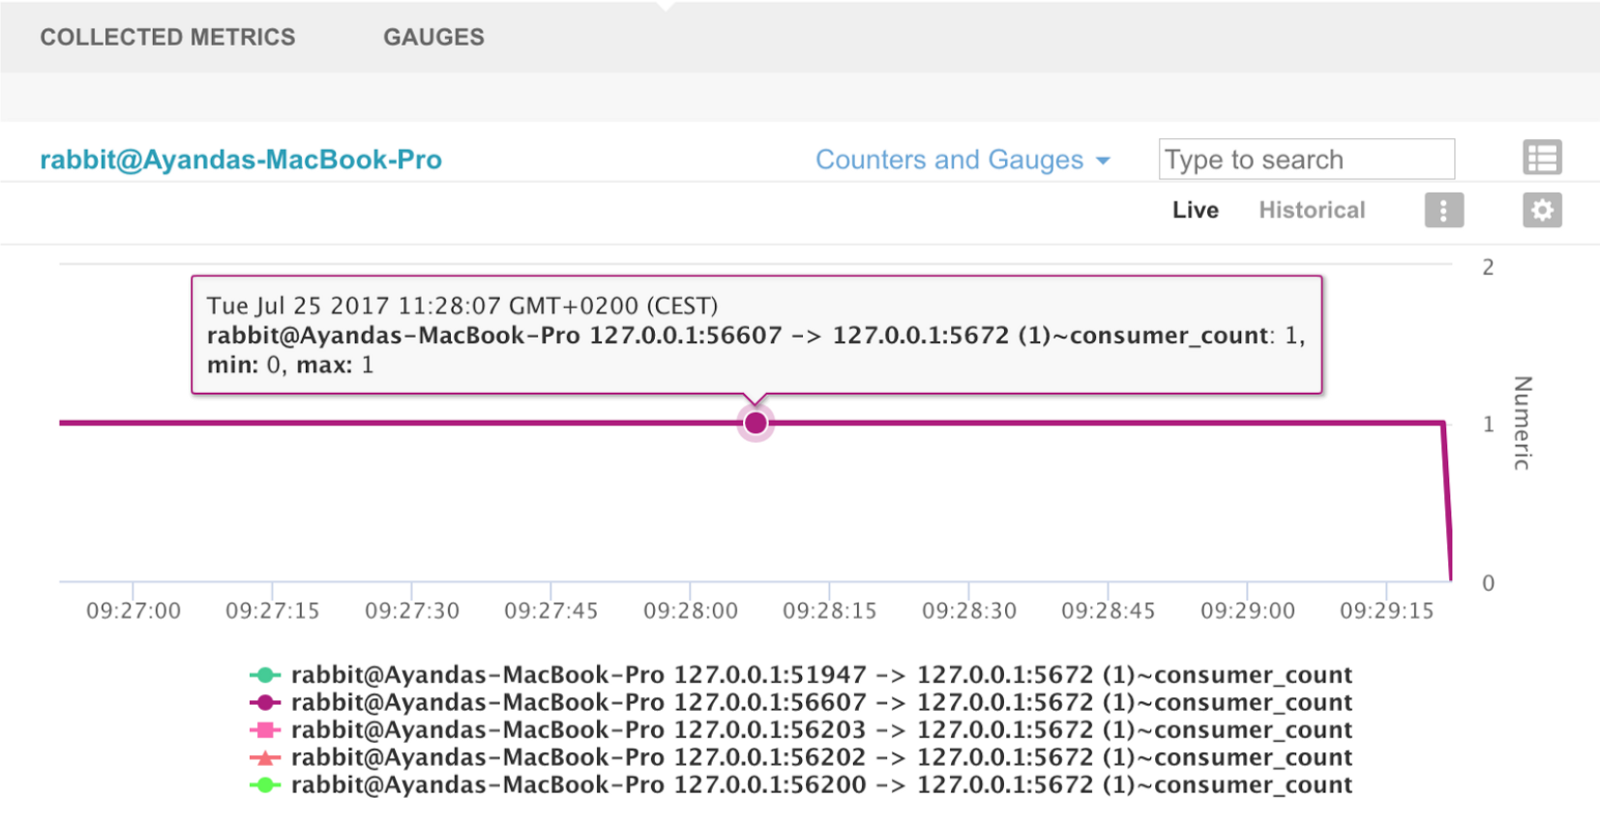Open the rabbit@Ayandas-MacBook-Pro node link
Screen dimensions: 1600x822
pyautogui.click(x=241, y=160)
